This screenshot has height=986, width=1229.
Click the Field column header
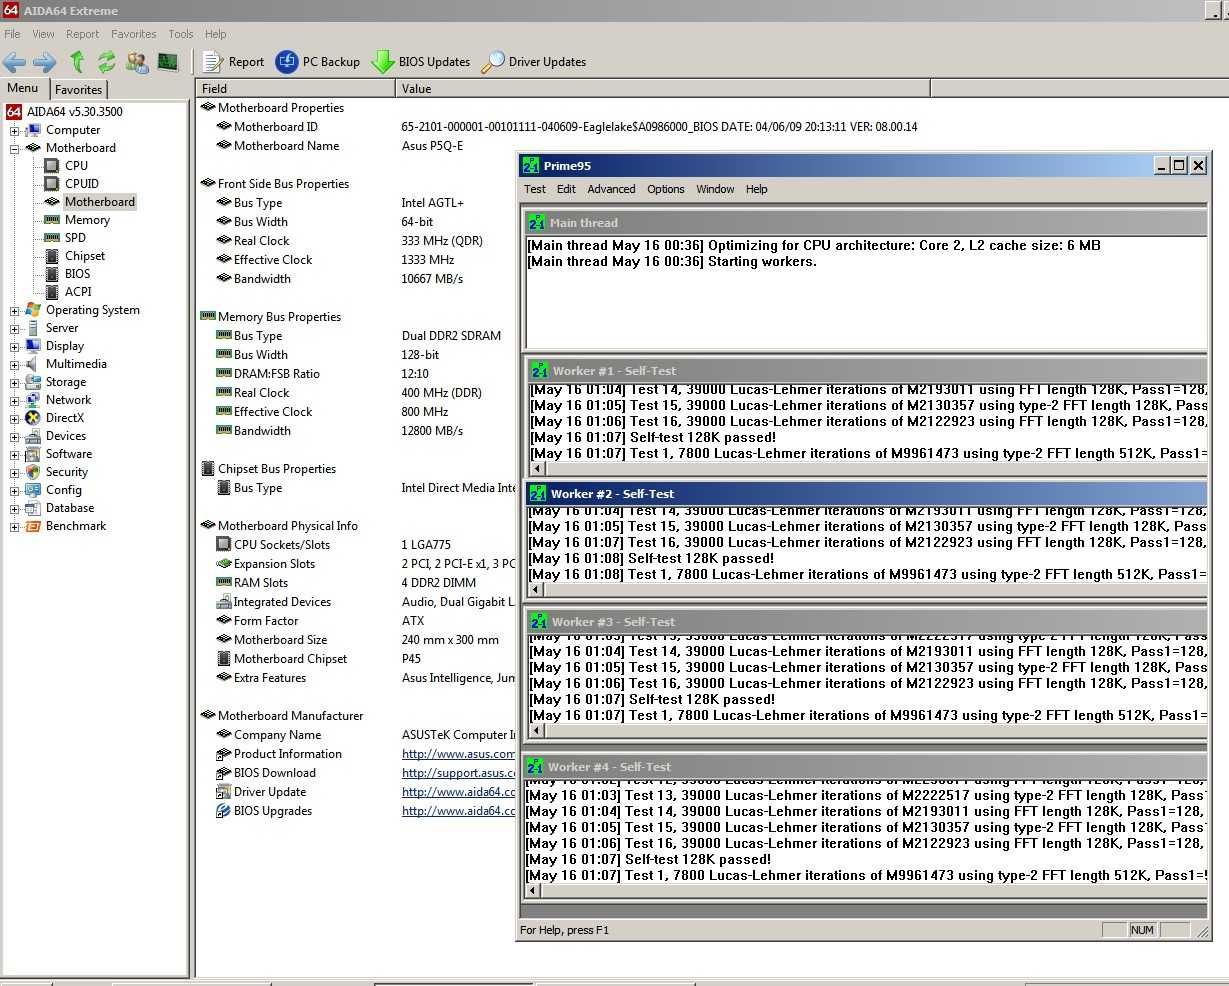[x=296, y=89]
